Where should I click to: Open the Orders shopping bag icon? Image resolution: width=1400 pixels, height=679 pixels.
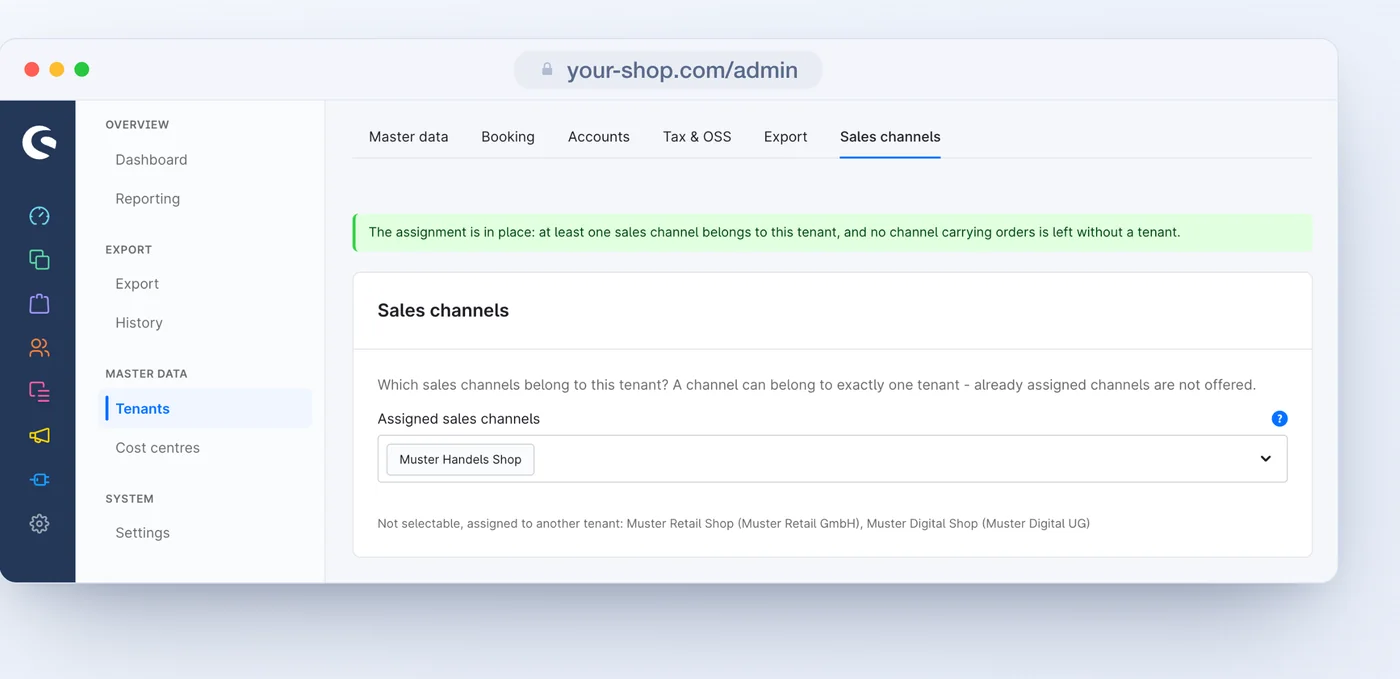click(x=39, y=303)
